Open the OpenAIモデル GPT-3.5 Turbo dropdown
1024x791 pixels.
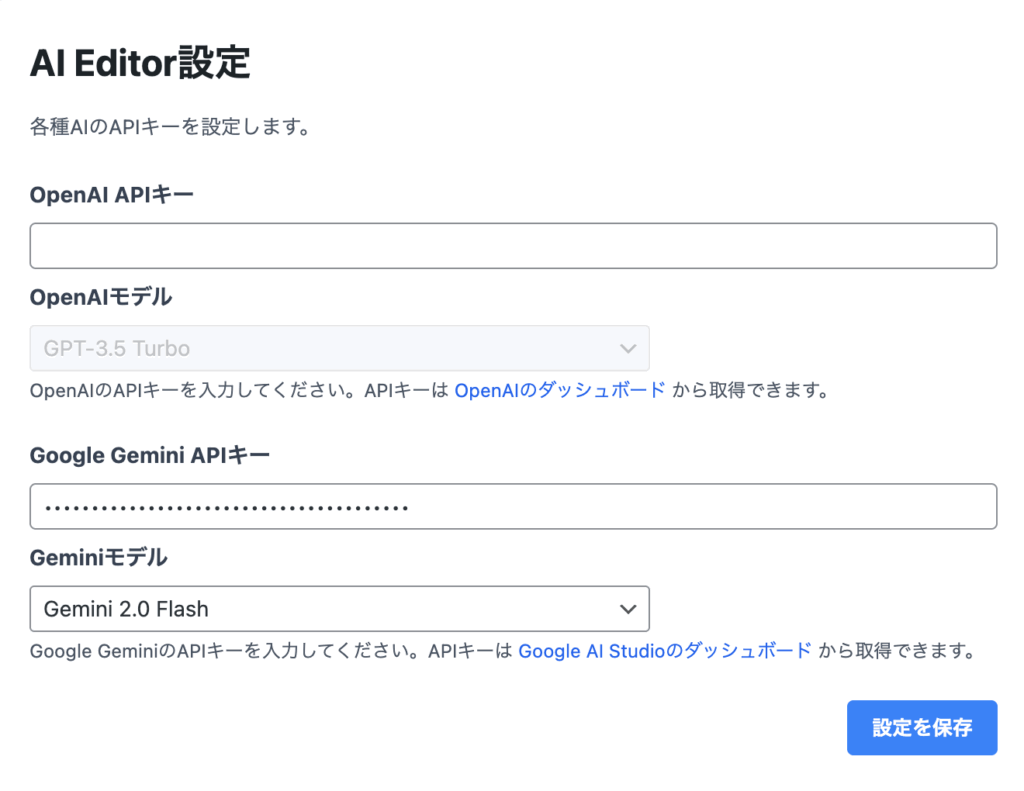[x=340, y=348]
